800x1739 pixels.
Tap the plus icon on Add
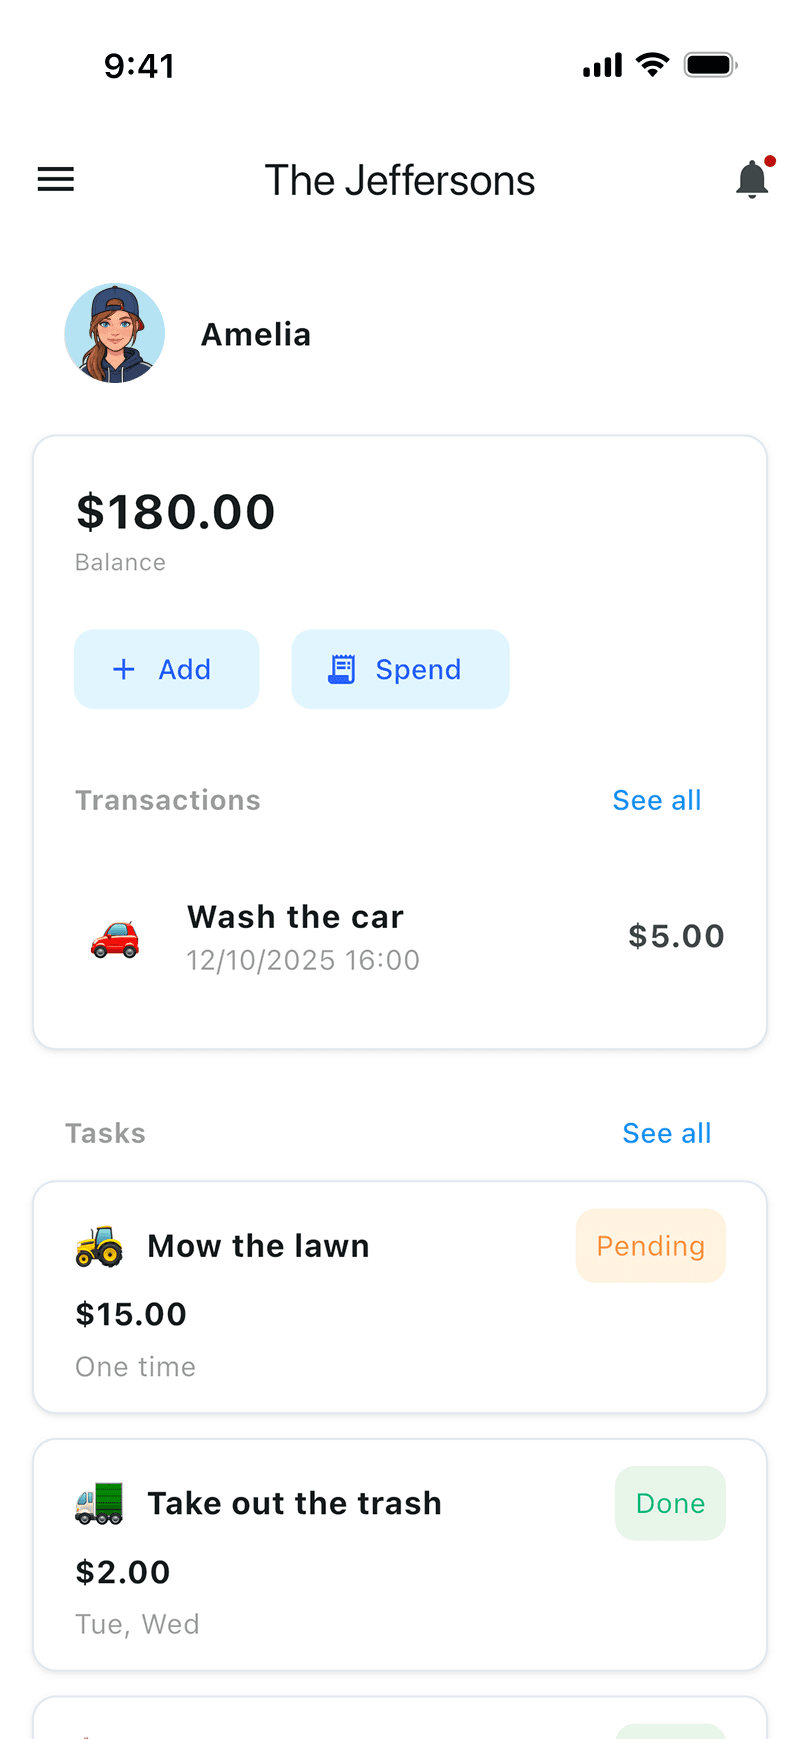[x=124, y=669]
